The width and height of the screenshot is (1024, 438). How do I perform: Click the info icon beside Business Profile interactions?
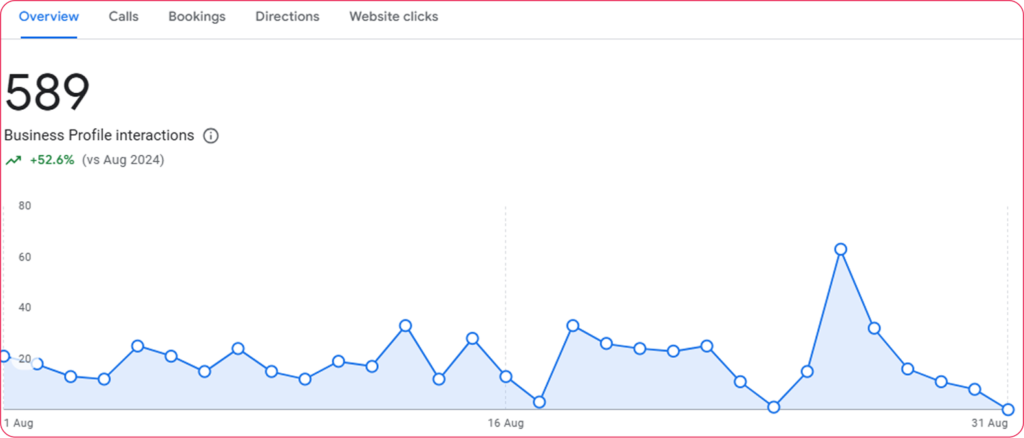[211, 136]
